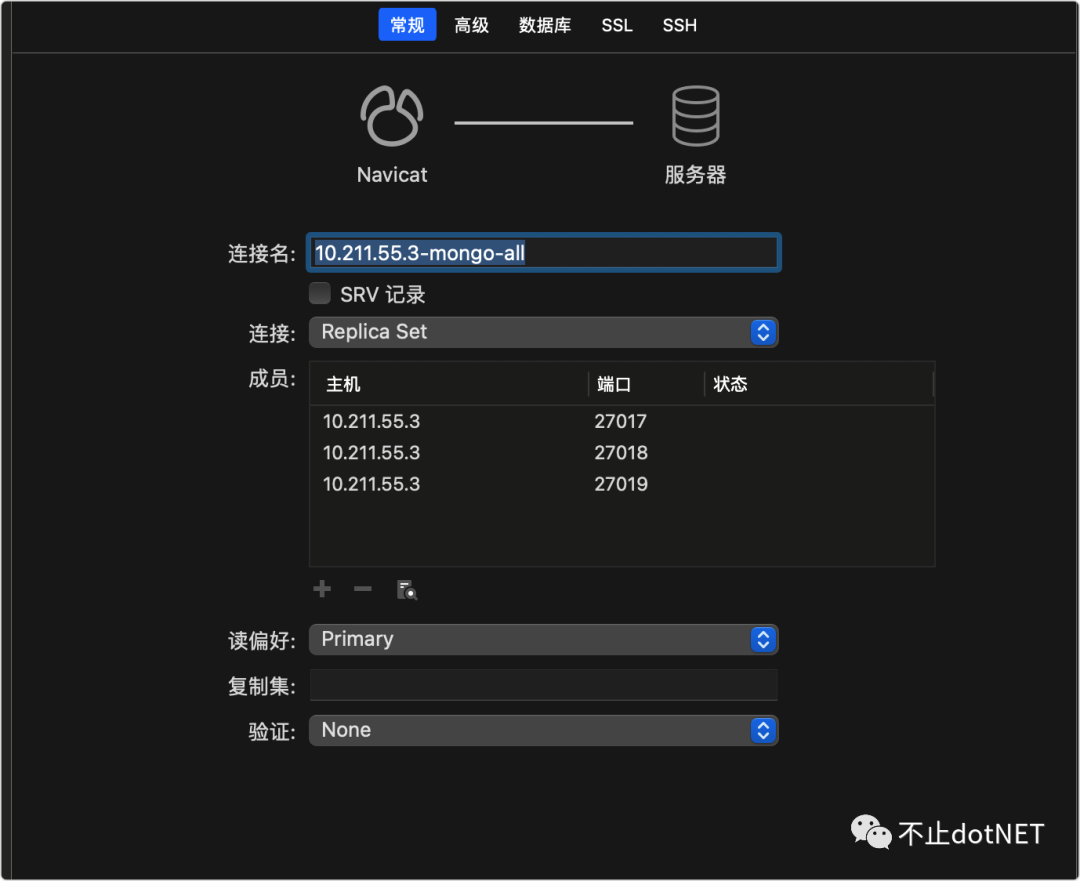Open the 验证 None dropdown
The image size is (1080, 881).
(544, 730)
